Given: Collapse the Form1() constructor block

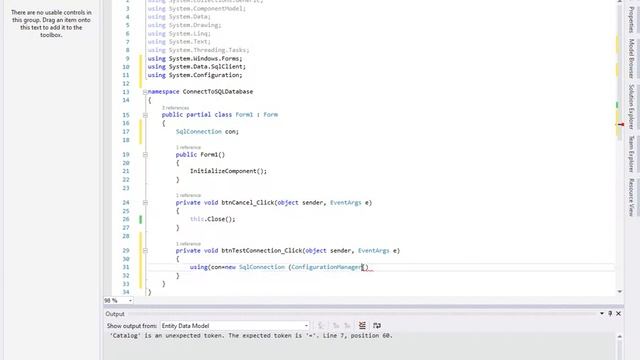Looking at the screenshot, I should [145, 155].
